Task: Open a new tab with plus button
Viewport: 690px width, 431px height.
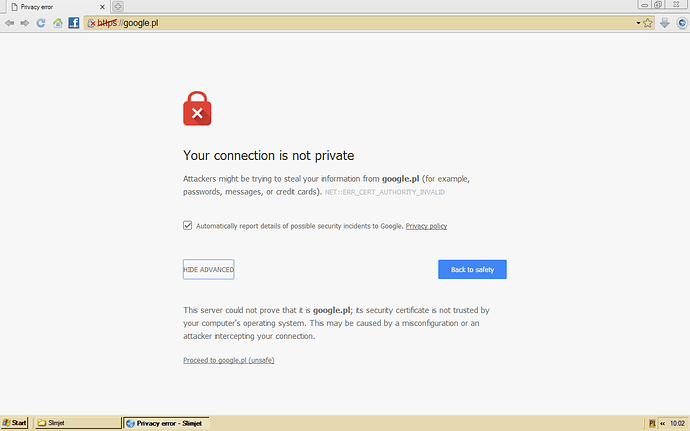Action: tap(118, 7)
